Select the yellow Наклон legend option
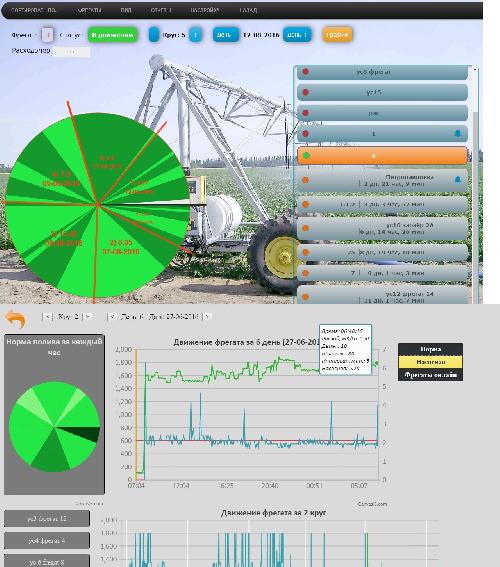Image resolution: width=500 pixels, height=567 pixels. pyautogui.click(x=430, y=362)
